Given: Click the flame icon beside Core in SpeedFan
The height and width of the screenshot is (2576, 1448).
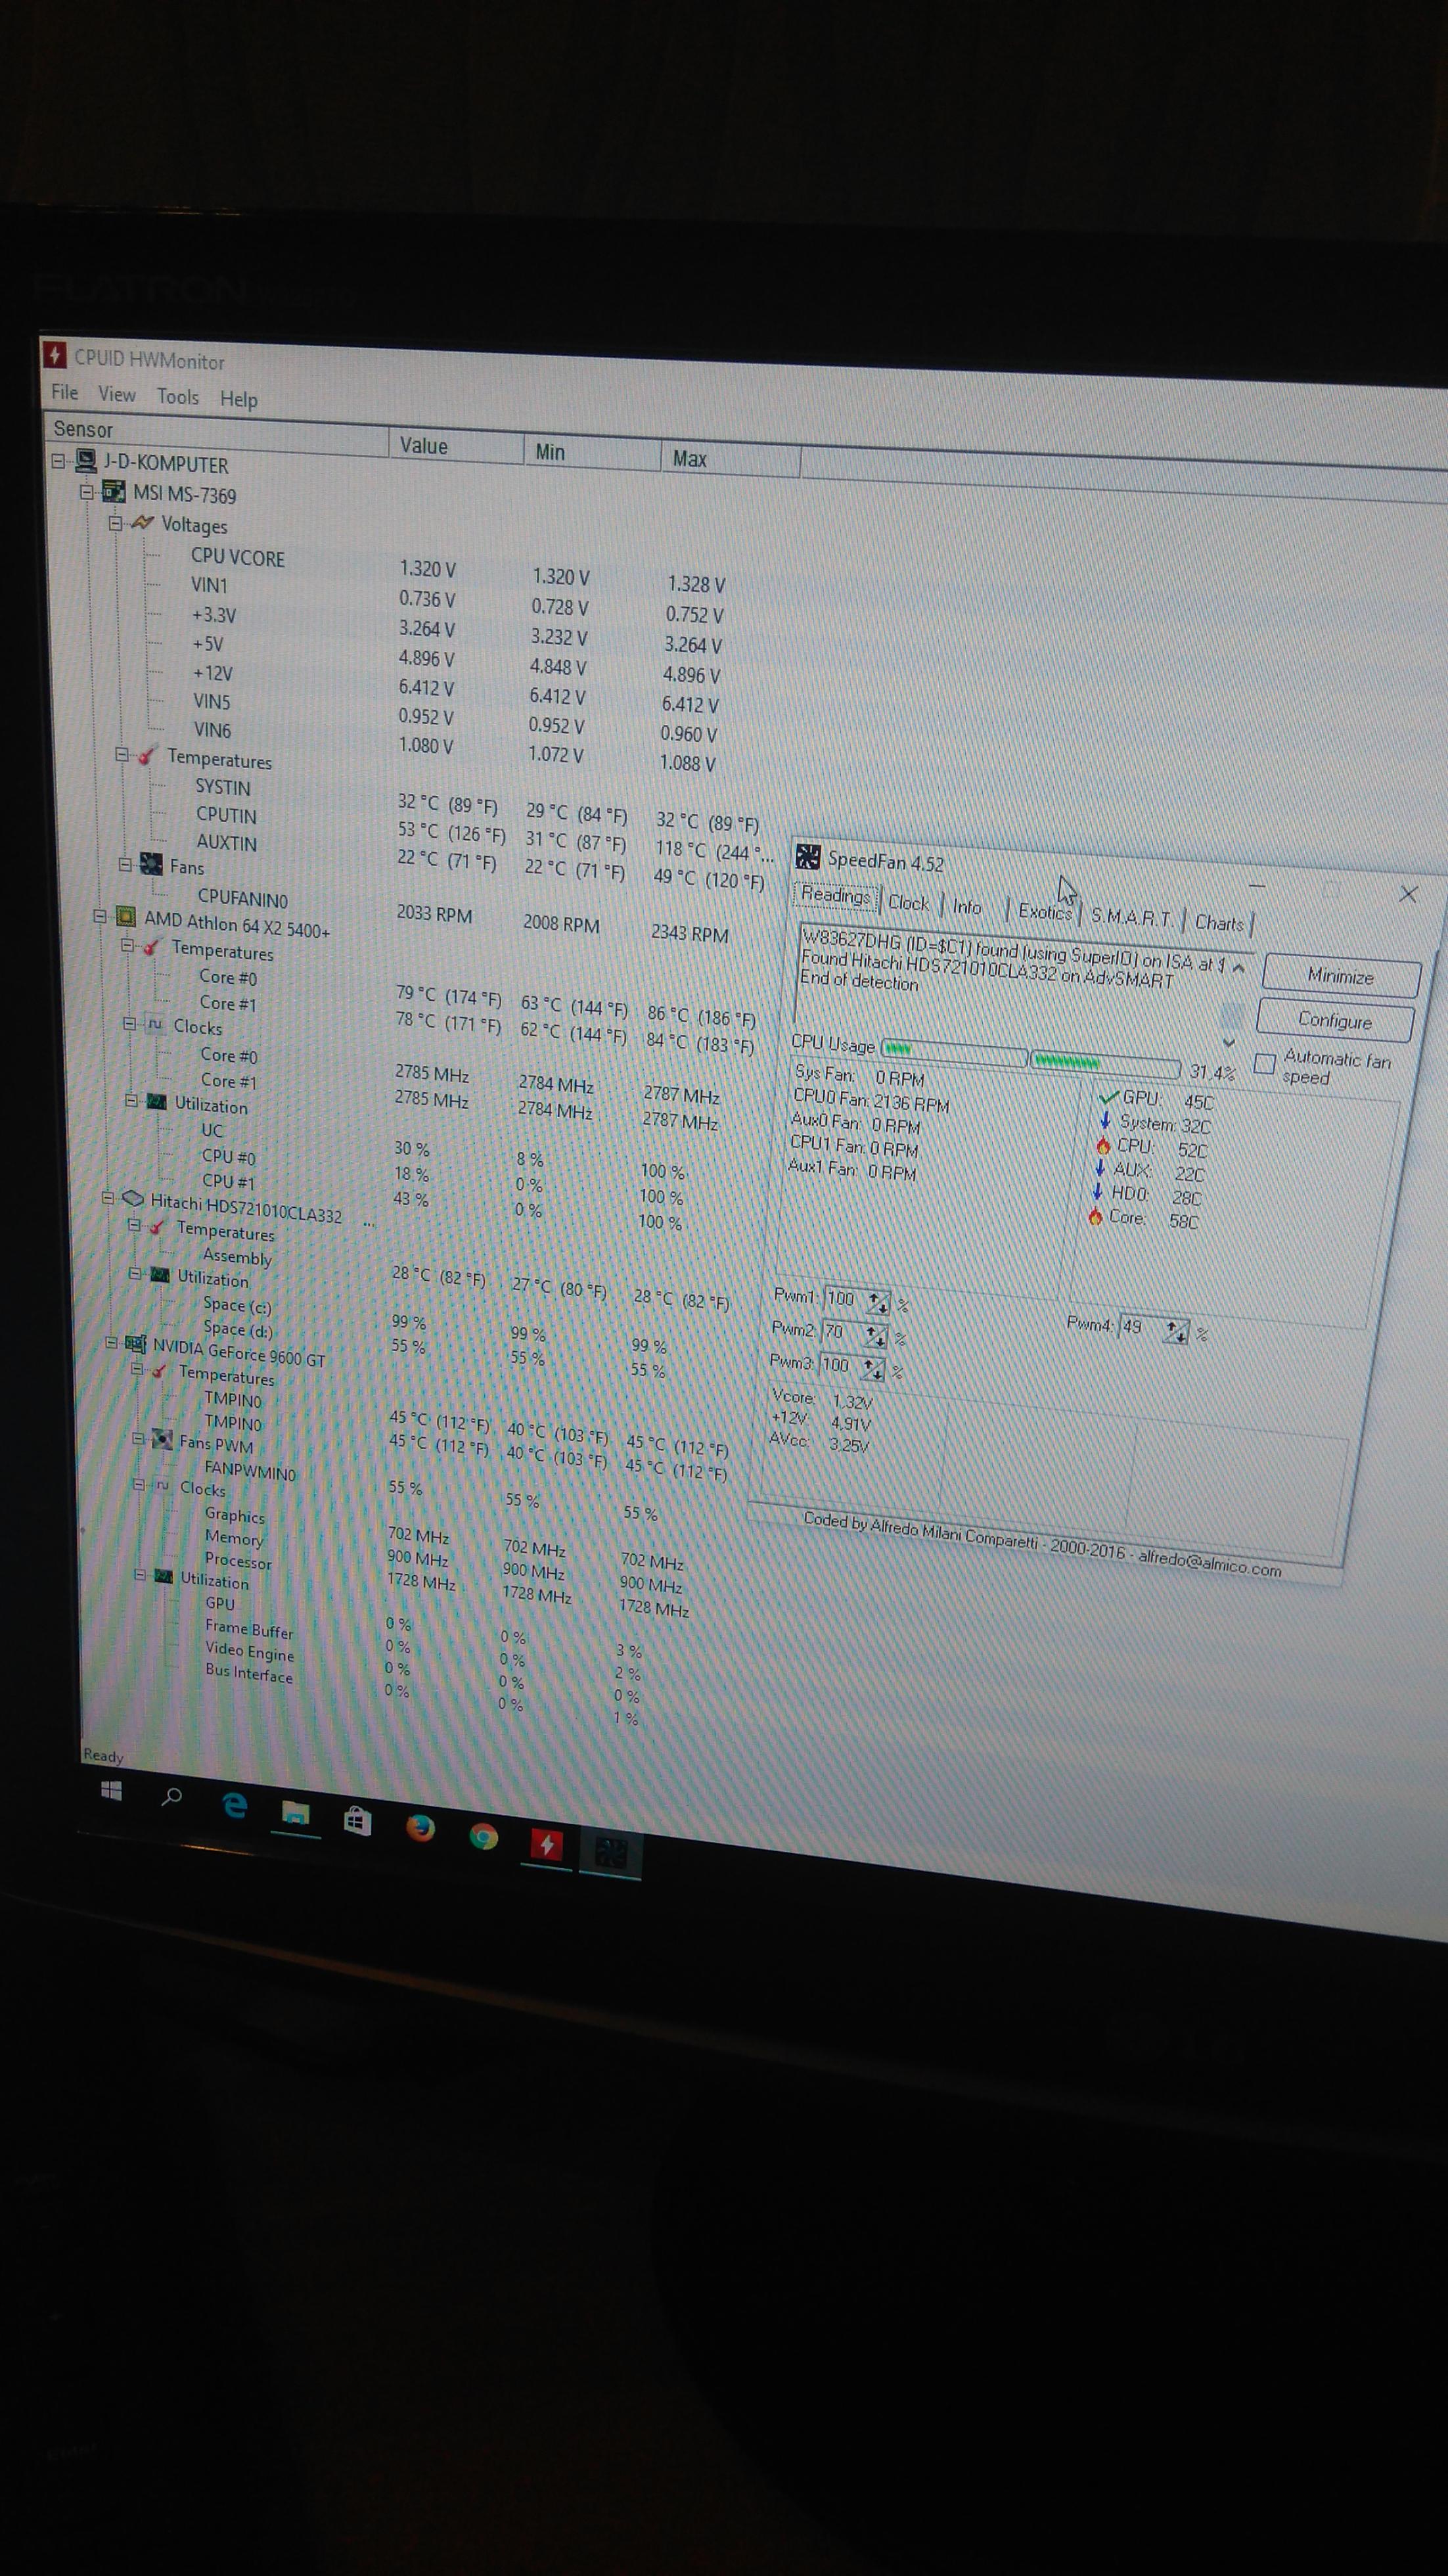Looking at the screenshot, I should (1095, 1216).
